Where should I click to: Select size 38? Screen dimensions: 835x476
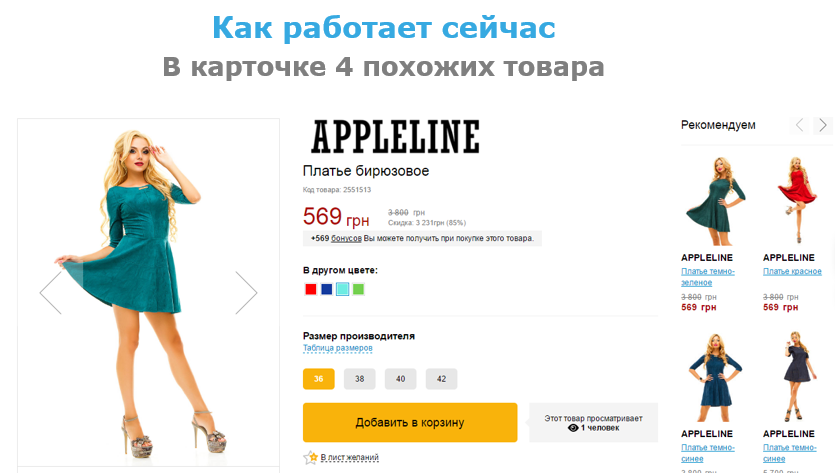[x=359, y=379]
